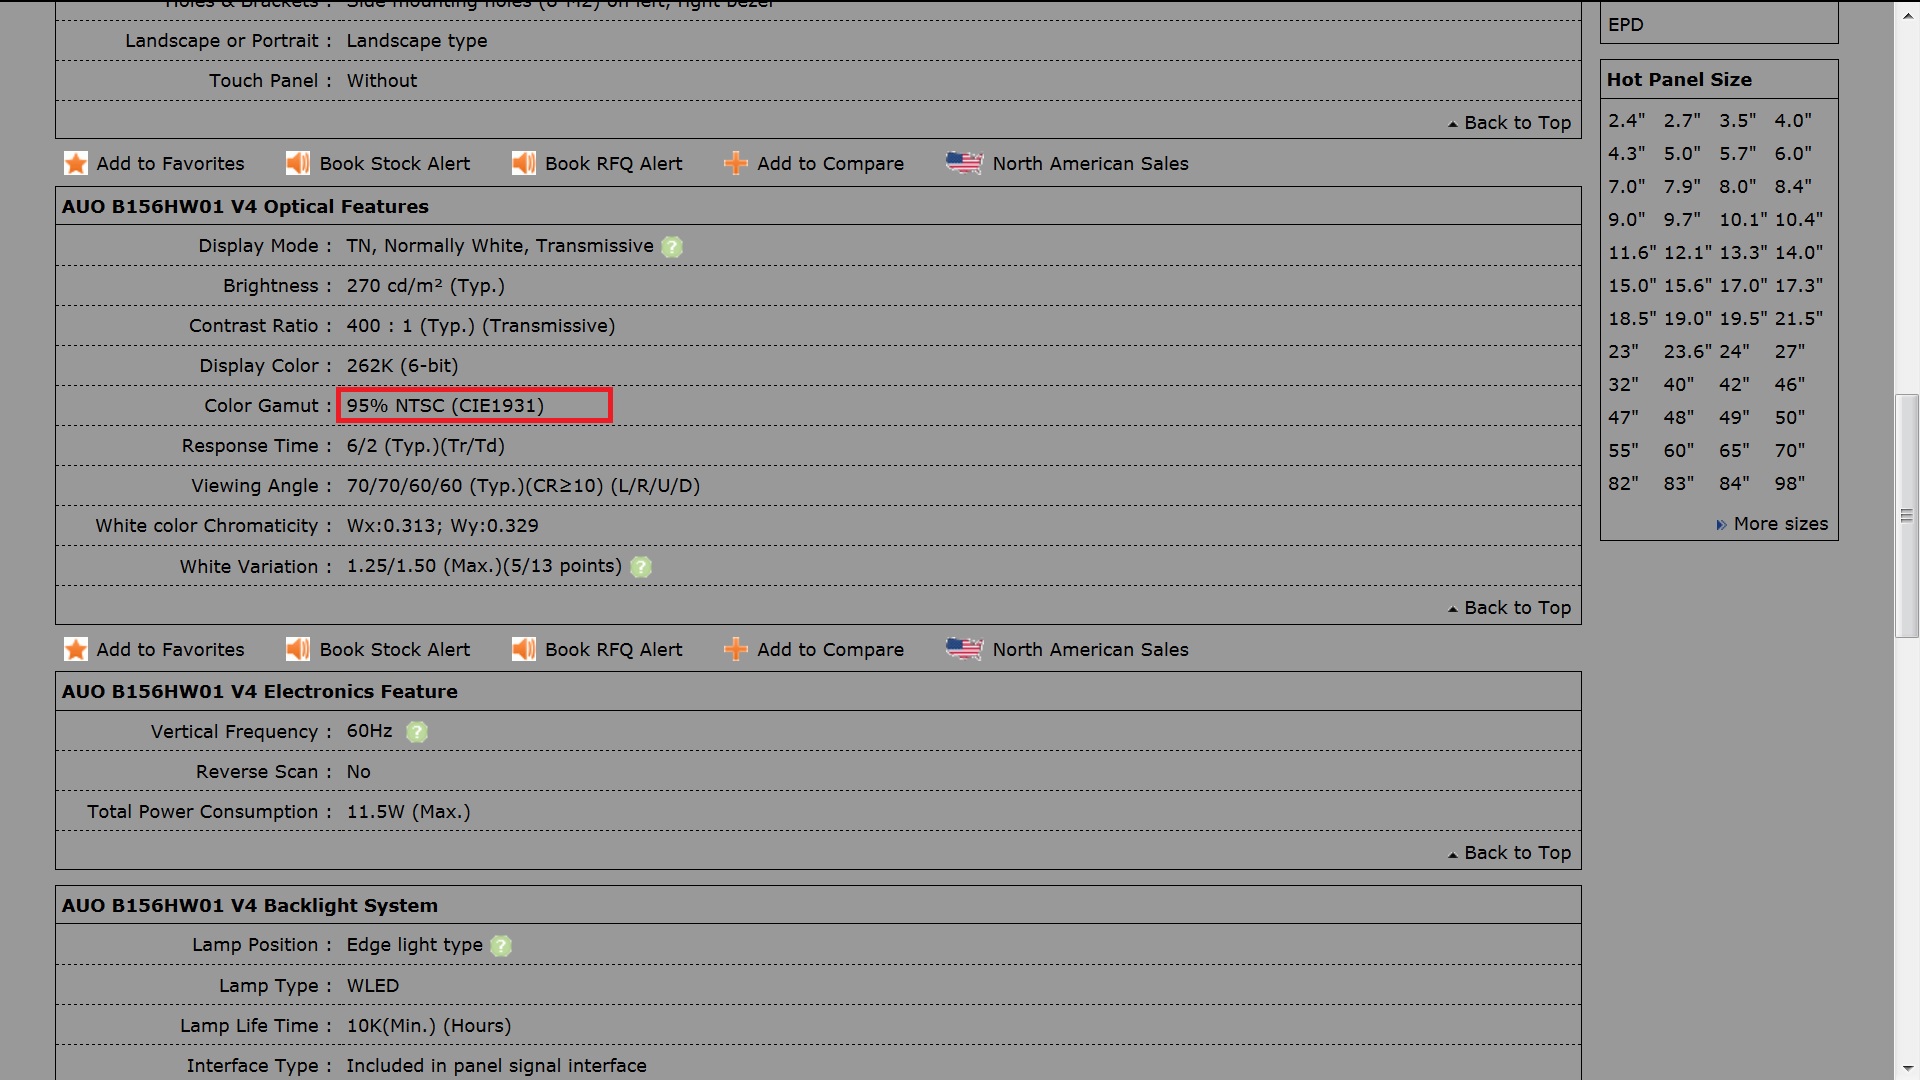Click the scrollbar down arrow
1920x1080 pixels.
(1907, 1068)
